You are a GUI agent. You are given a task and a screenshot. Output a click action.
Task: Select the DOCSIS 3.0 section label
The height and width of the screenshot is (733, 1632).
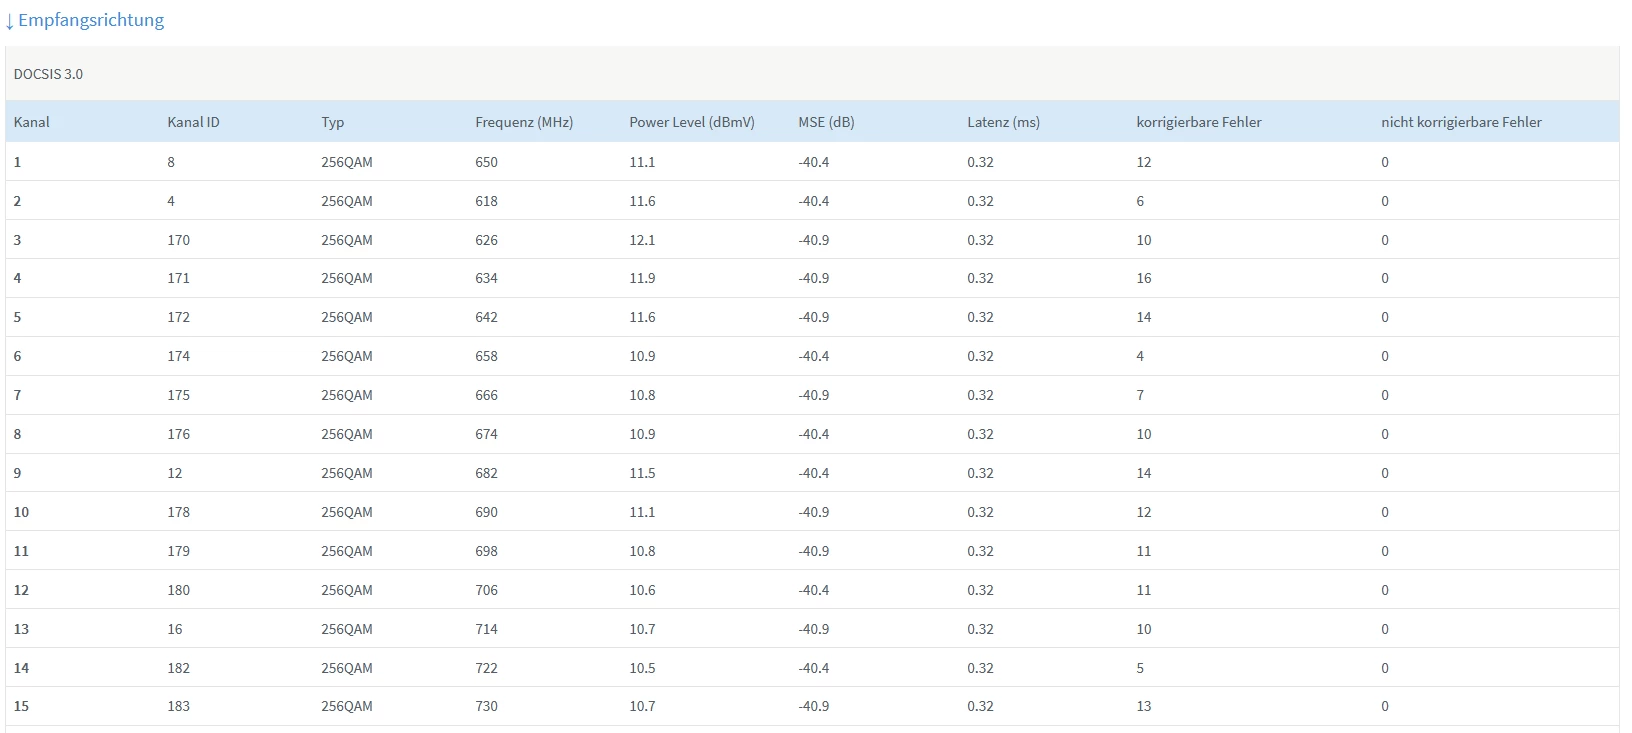[x=48, y=74]
